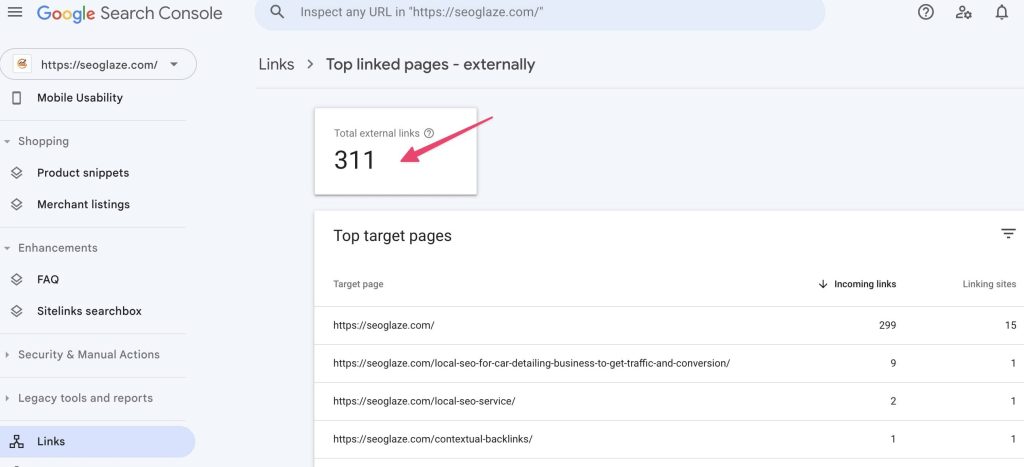
Task: Open user and permissions settings icon
Action: coord(963,12)
